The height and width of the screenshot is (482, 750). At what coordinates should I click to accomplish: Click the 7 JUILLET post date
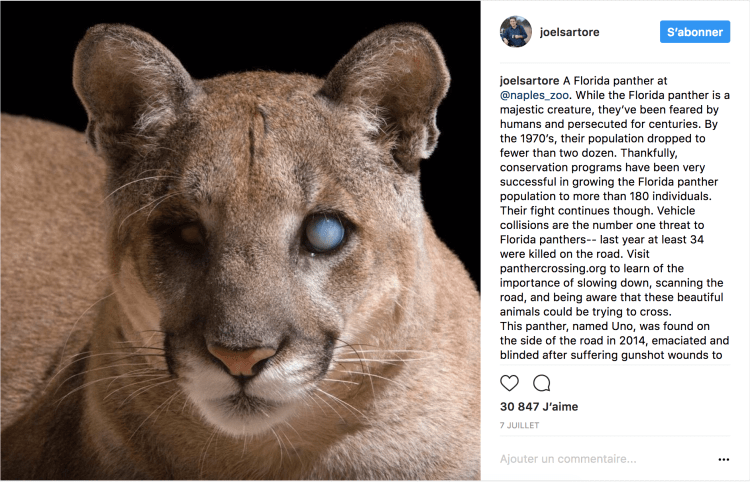click(520, 425)
